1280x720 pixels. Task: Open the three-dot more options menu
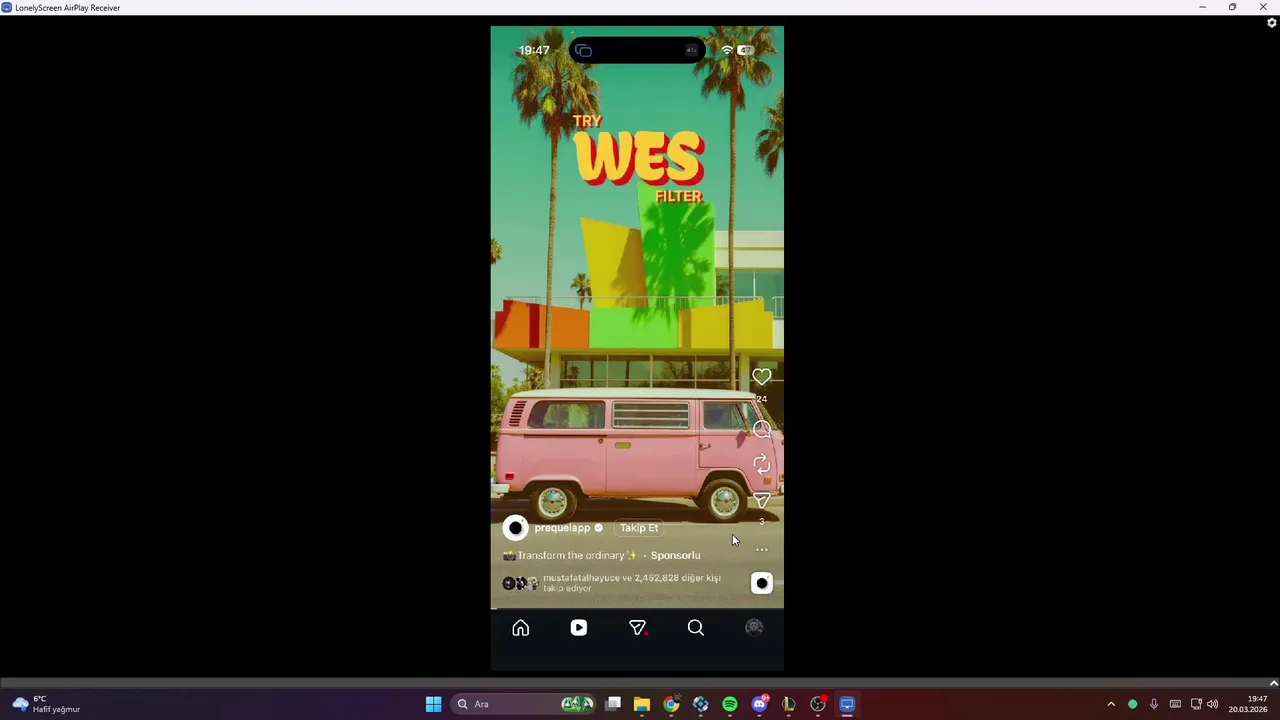[762, 550]
